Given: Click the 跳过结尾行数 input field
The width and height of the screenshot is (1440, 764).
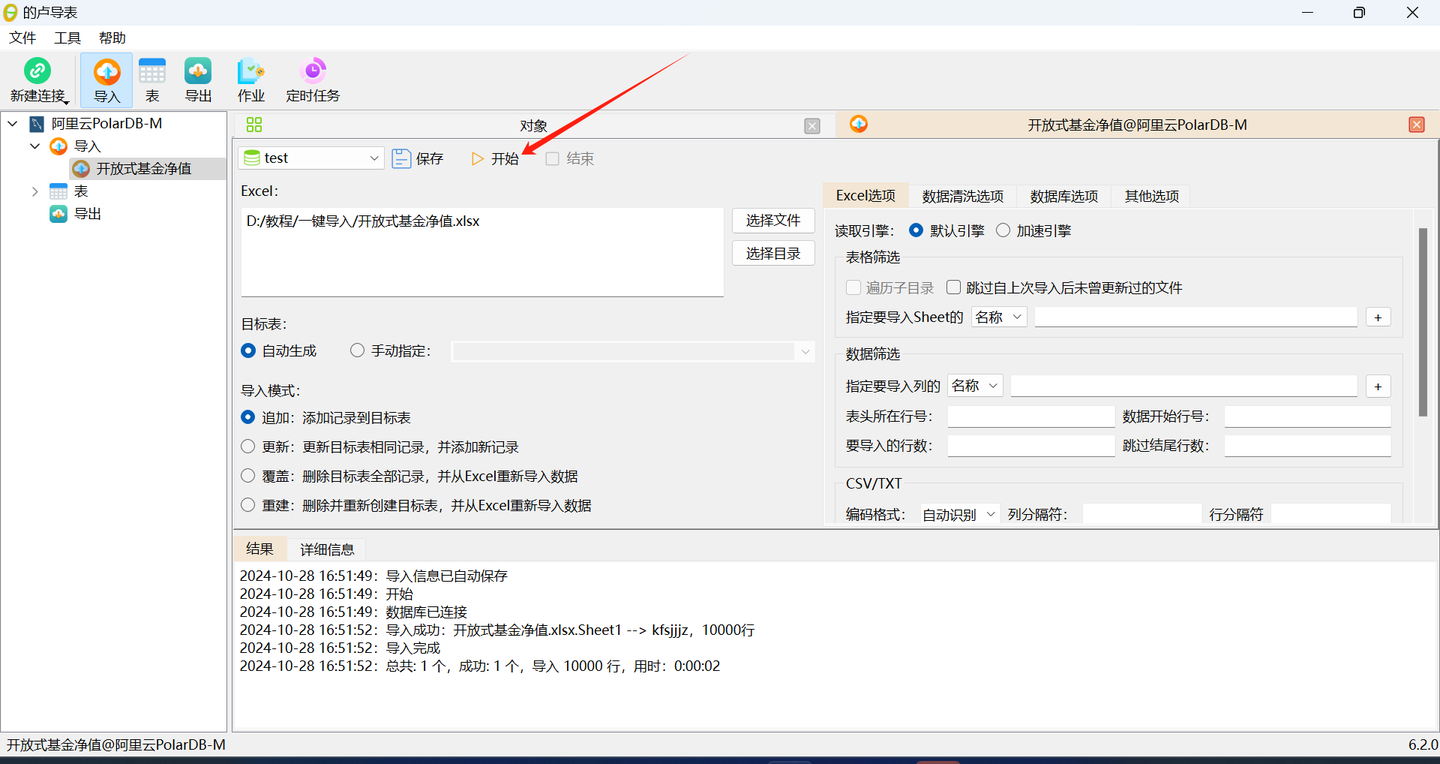Looking at the screenshot, I should click(x=1308, y=446).
